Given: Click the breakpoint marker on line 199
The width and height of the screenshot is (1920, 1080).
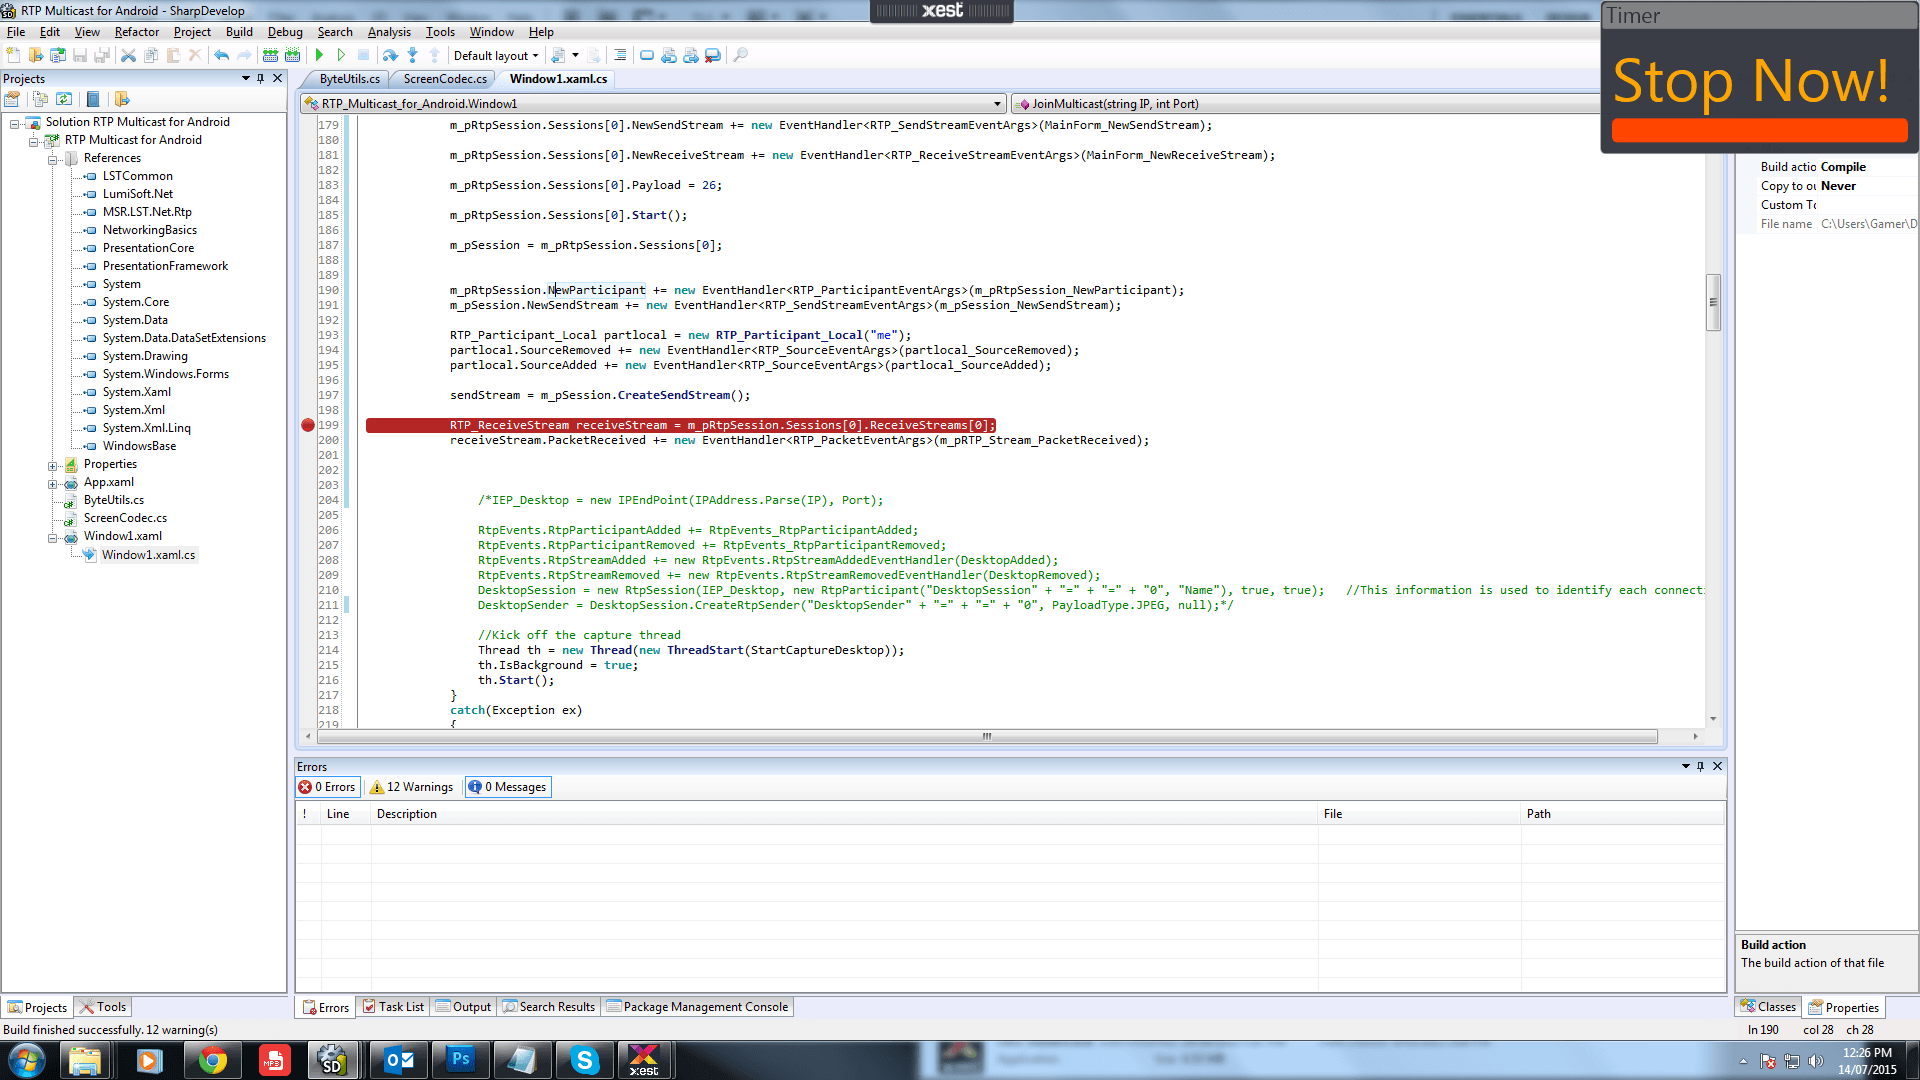Looking at the screenshot, I should click(x=308, y=425).
